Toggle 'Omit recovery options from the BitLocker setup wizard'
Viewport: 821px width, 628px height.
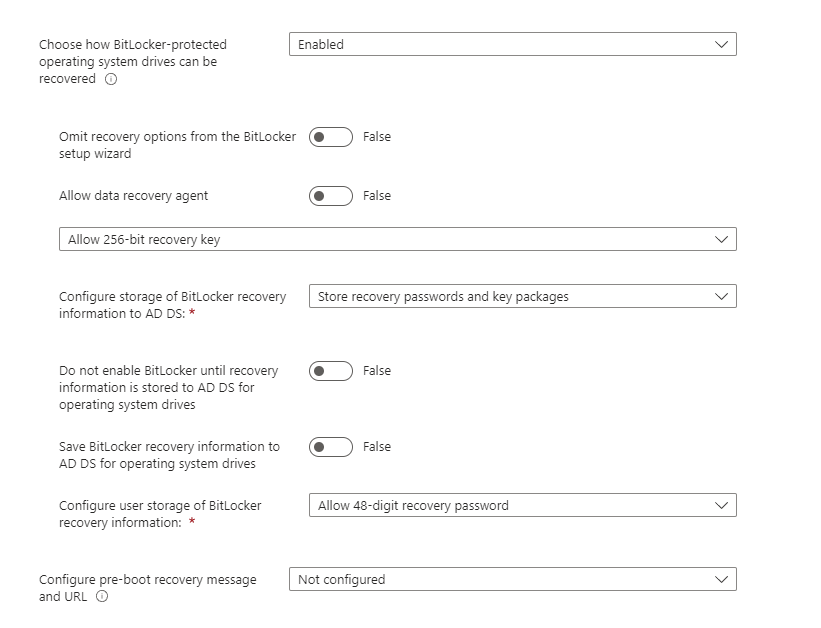click(x=331, y=137)
